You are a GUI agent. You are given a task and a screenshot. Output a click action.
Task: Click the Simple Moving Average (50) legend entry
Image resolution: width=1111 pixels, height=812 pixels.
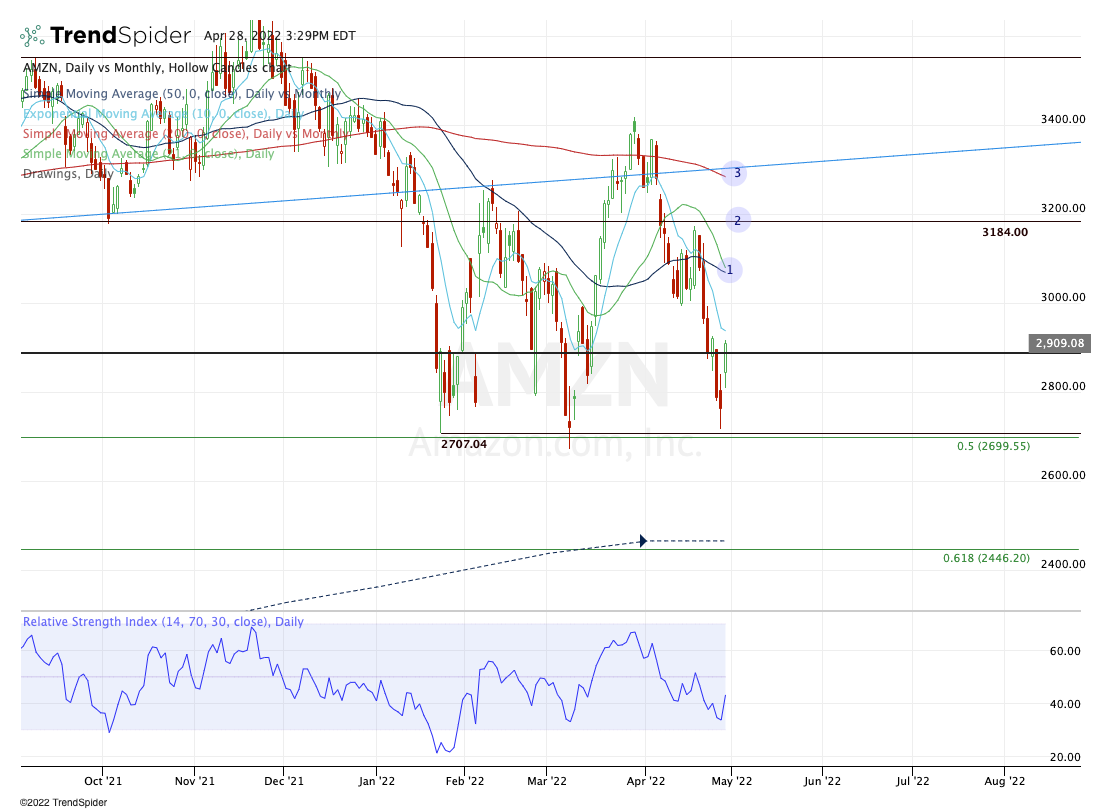click(181, 94)
